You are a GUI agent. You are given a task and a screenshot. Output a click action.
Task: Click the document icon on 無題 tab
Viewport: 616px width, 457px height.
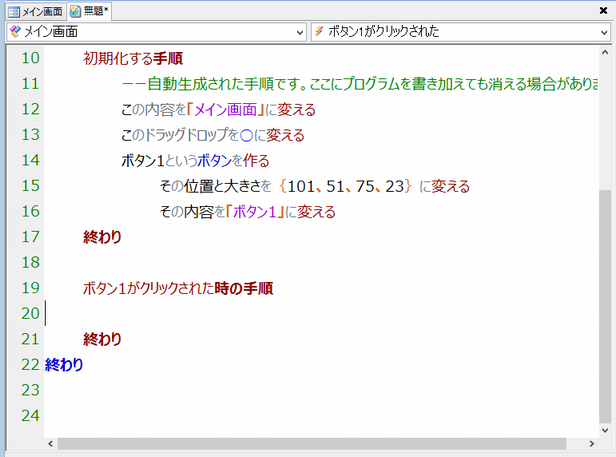click(76, 10)
